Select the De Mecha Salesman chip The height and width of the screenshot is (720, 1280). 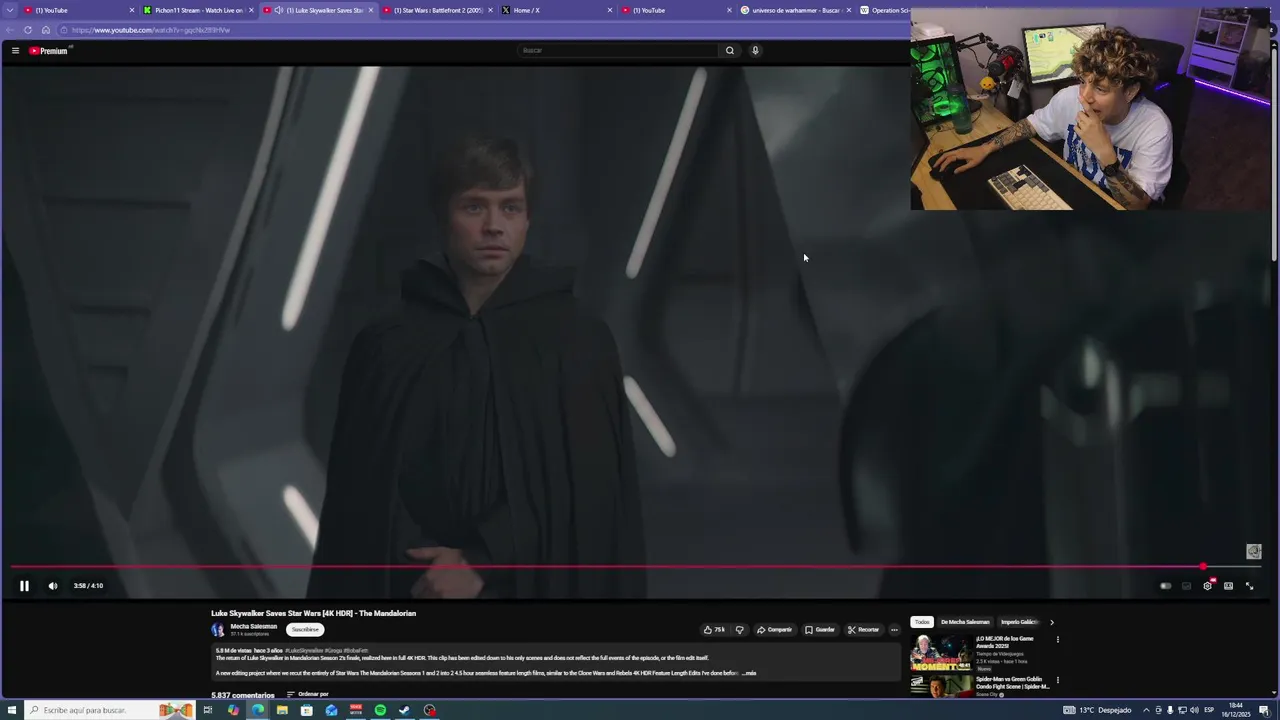(x=965, y=622)
